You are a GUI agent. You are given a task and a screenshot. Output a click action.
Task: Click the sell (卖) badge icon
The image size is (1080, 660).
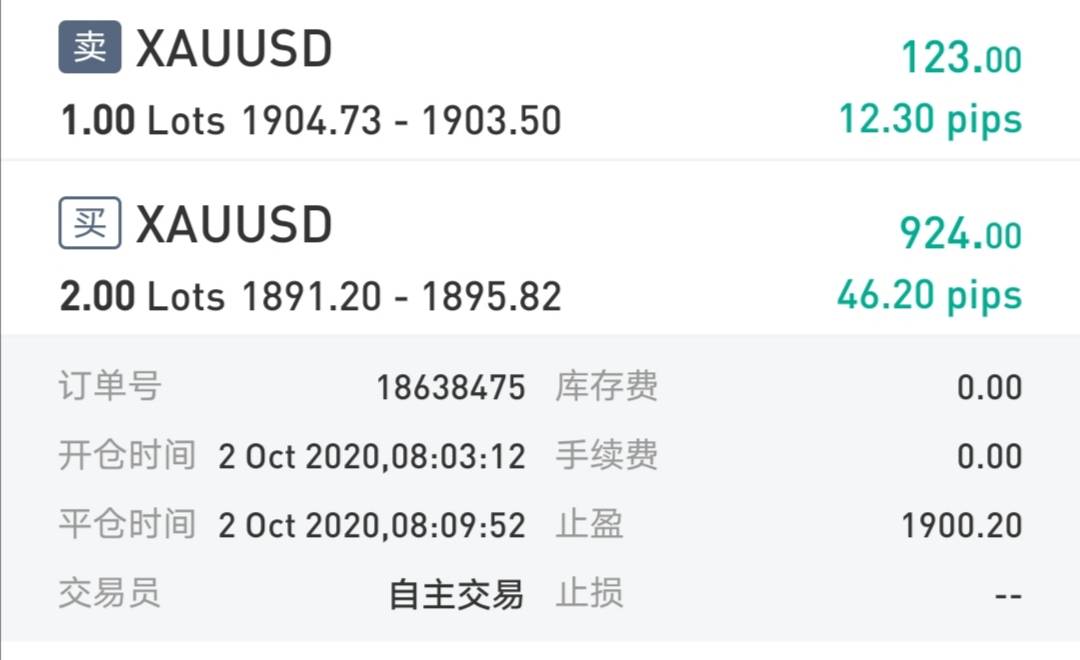90,49
